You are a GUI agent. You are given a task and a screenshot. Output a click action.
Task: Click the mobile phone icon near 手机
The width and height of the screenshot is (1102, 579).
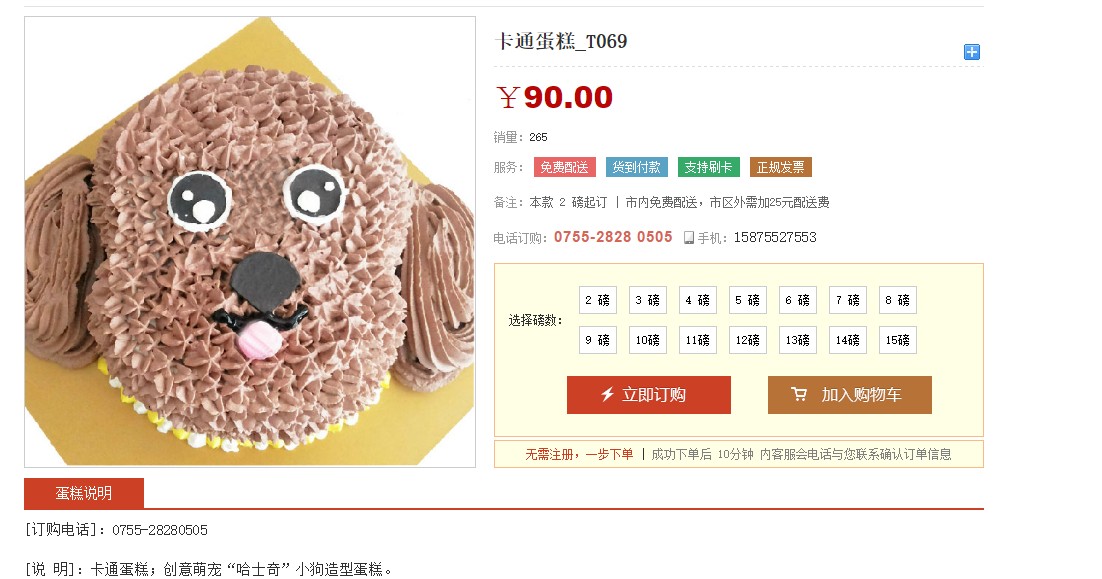[x=689, y=238]
